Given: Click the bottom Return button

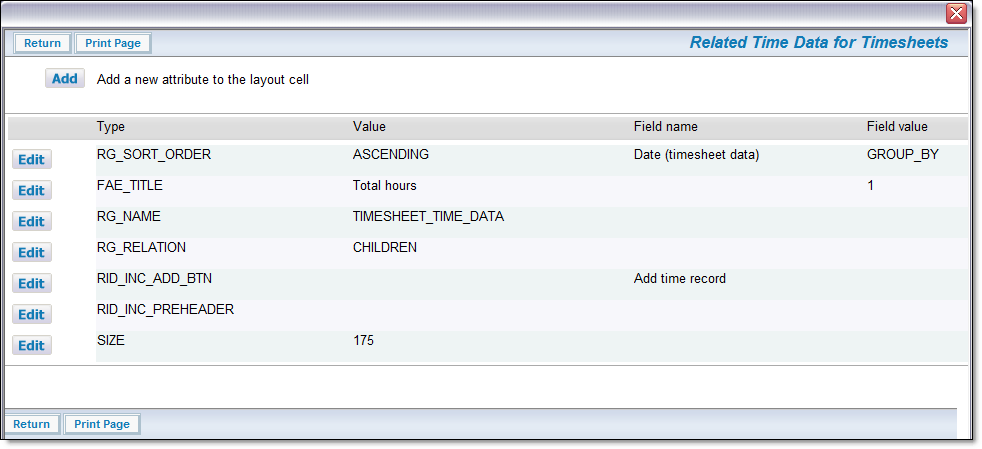Looking at the screenshot, I should 31,424.
